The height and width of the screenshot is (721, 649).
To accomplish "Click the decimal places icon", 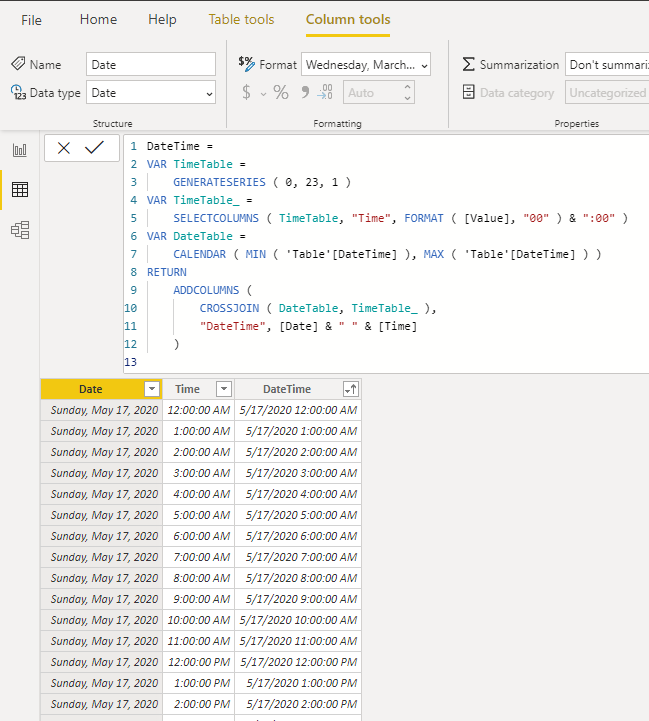I will (325, 92).
